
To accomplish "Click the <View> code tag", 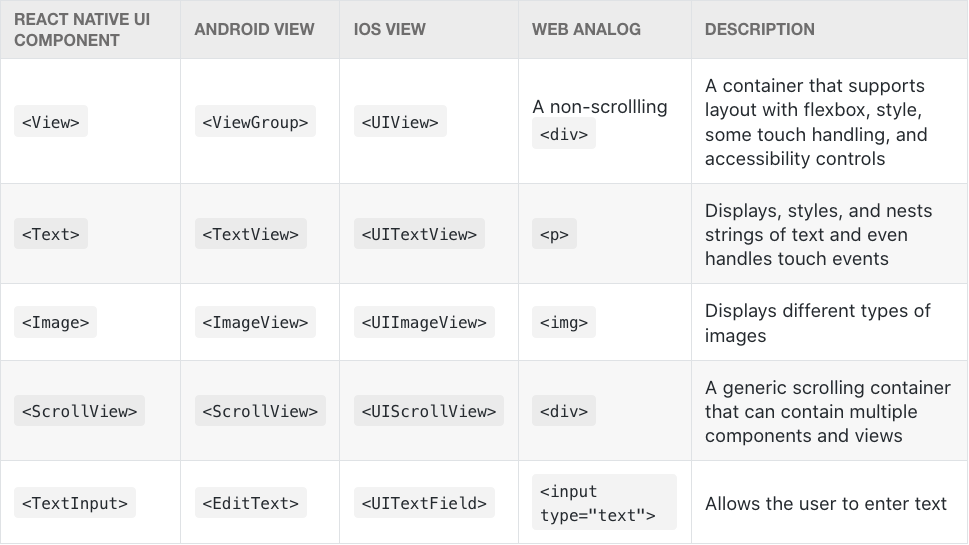I will pyautogui.click(x=51, y=122).
